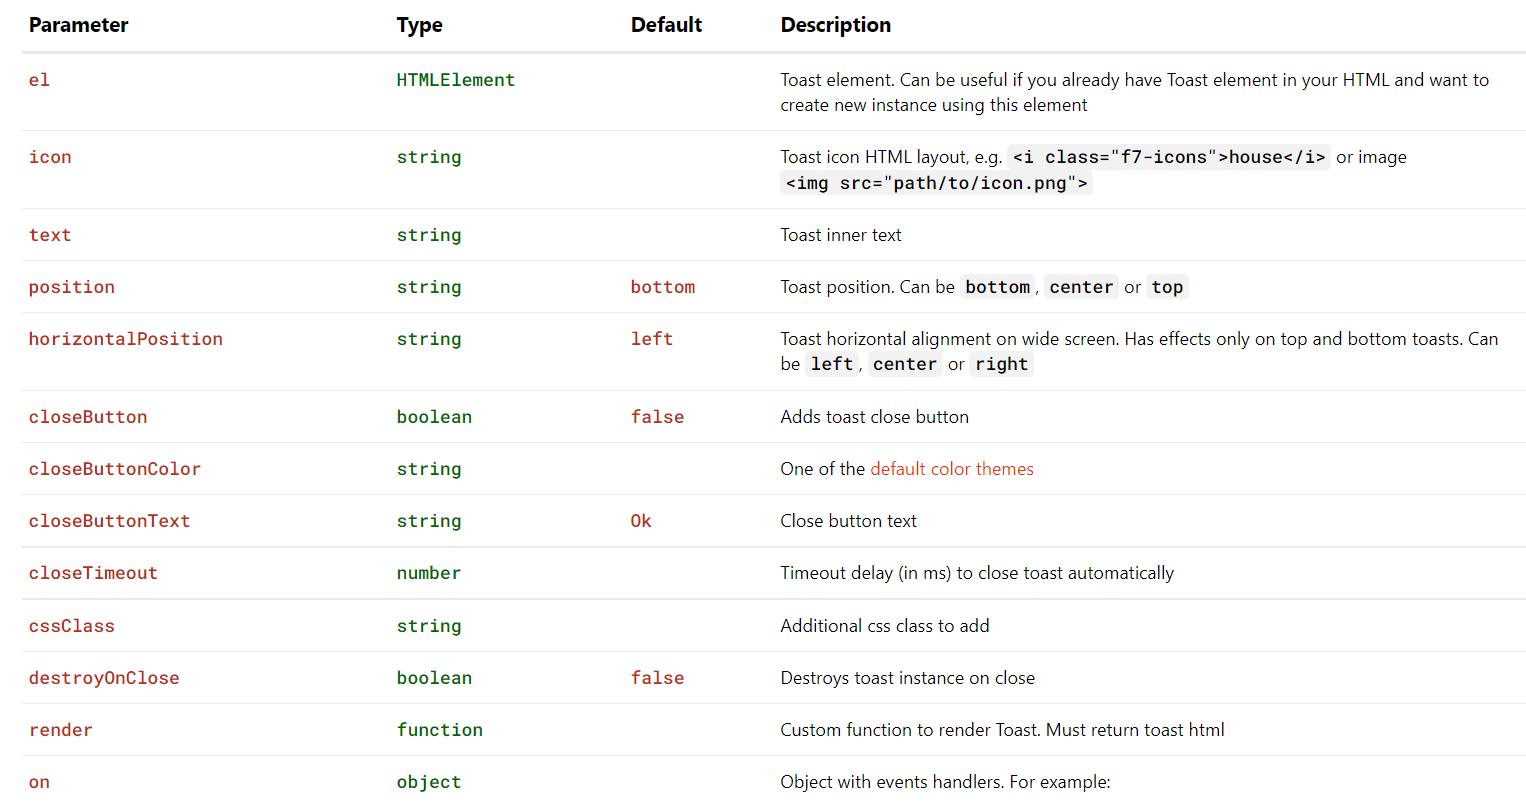Click the Type column header
1526x804 pixels.
[419, 25]
